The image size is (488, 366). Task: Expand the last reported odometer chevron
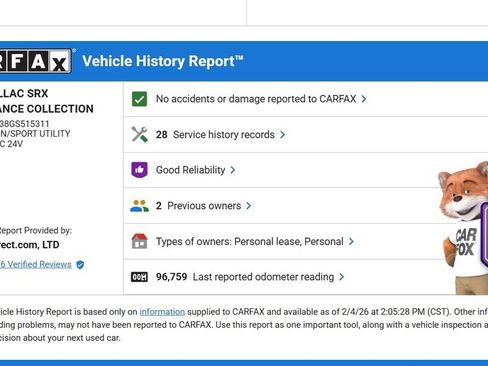click(x=341, y=277)
